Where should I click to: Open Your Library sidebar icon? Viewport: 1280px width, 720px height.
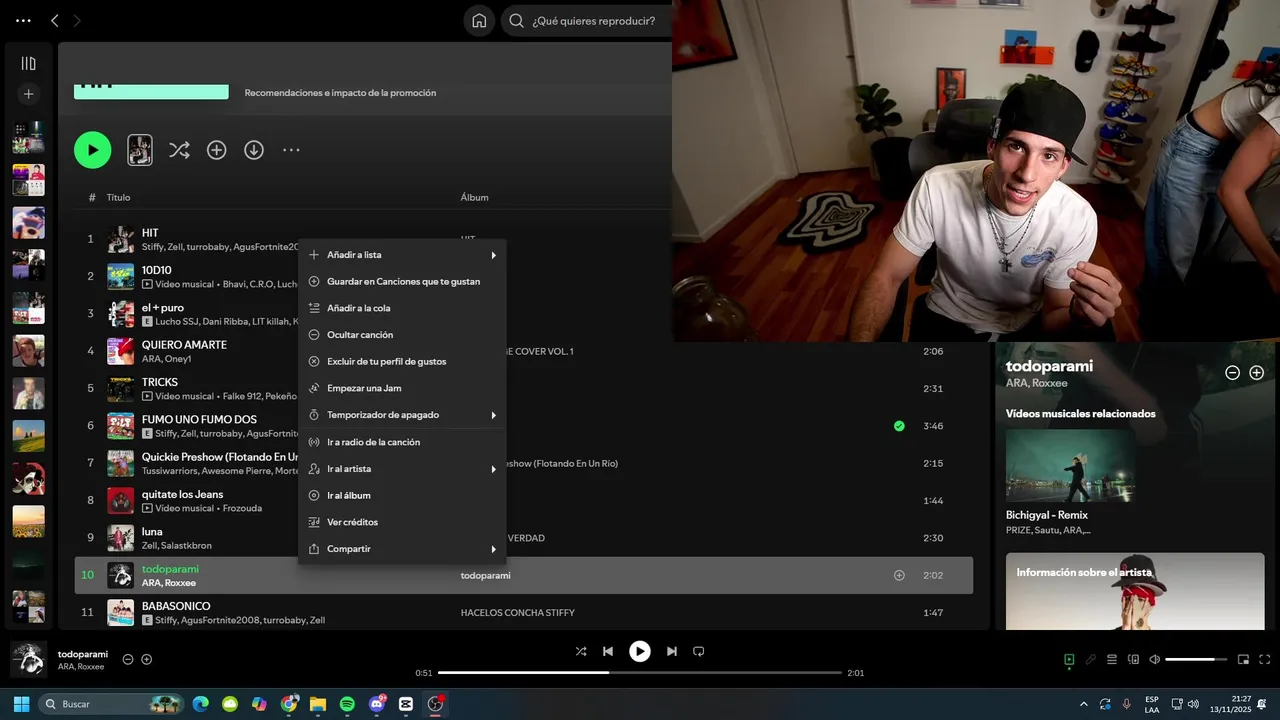pos(28,63)
